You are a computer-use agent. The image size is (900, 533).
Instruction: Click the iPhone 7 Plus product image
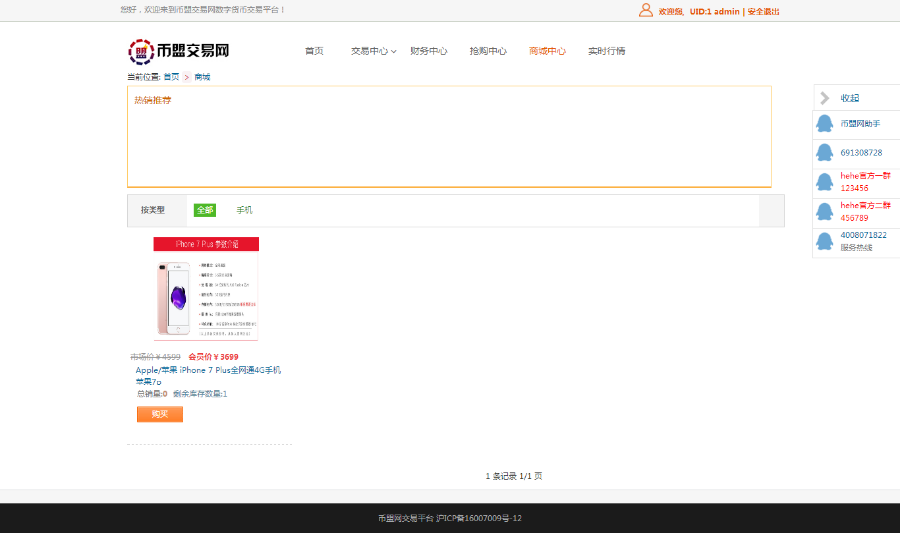206,290
